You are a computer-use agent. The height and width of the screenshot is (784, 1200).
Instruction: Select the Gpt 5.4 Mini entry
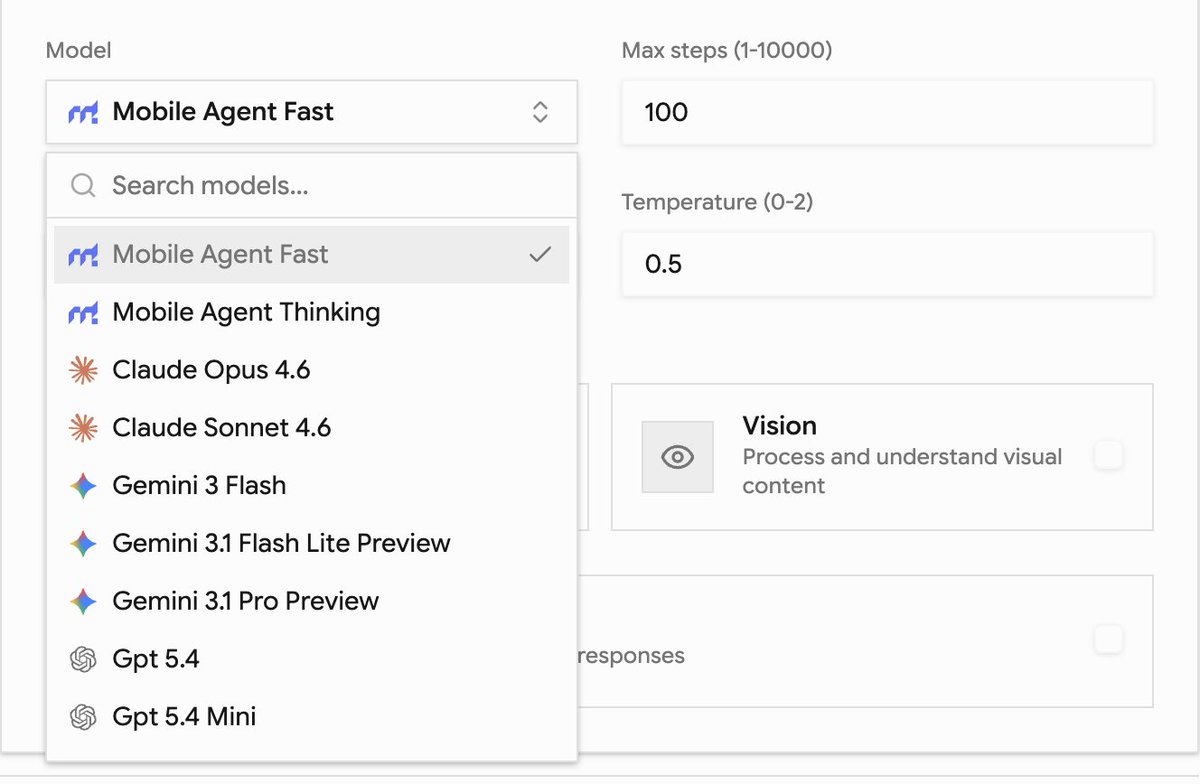click(312, 717)
